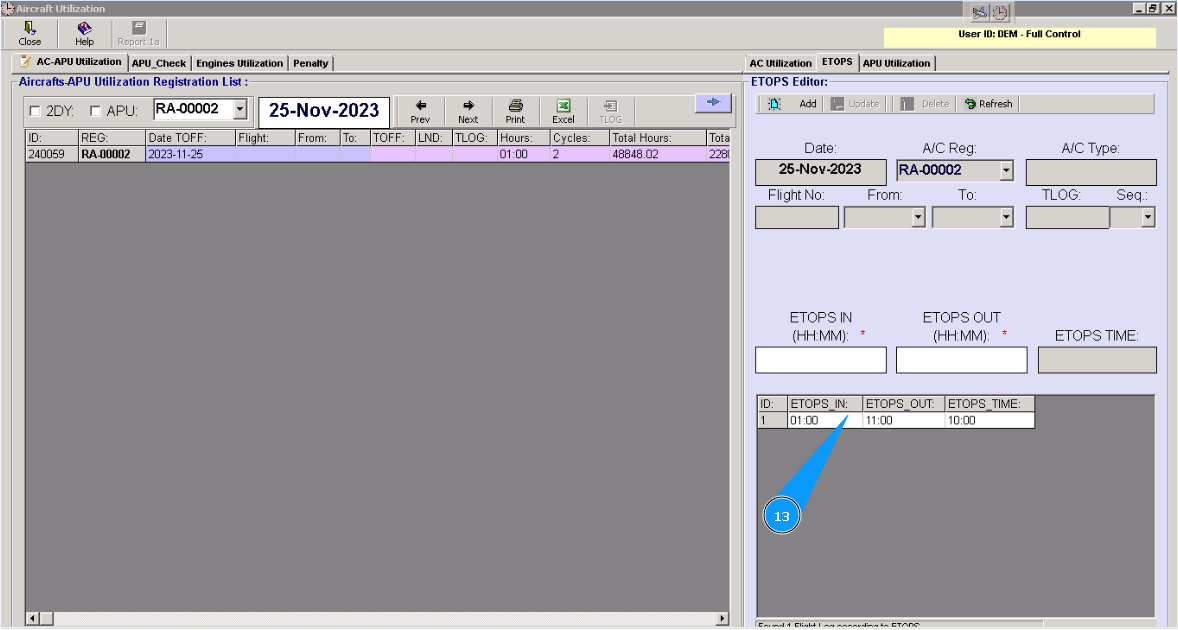Select the ETOPS tab
1178x630 pixels.
pyautogui.click(x=837, y=62)
